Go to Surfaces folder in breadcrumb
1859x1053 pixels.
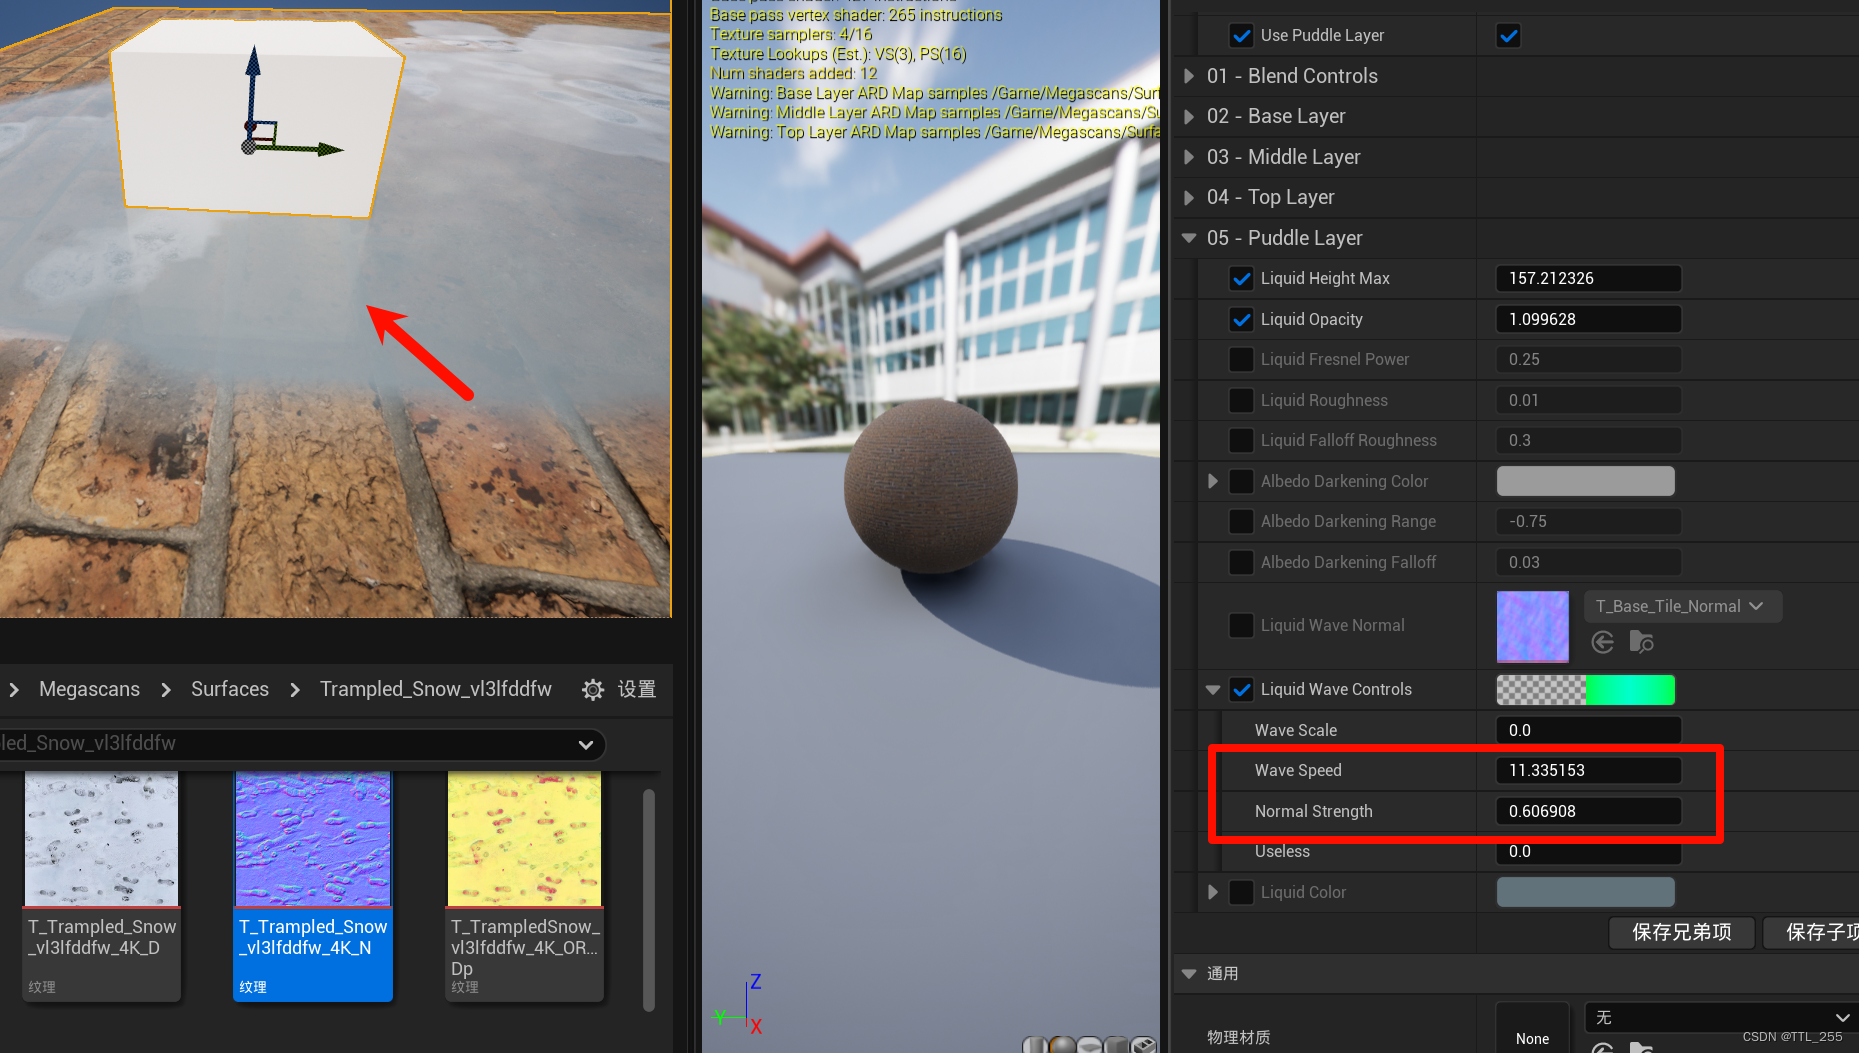230,690
